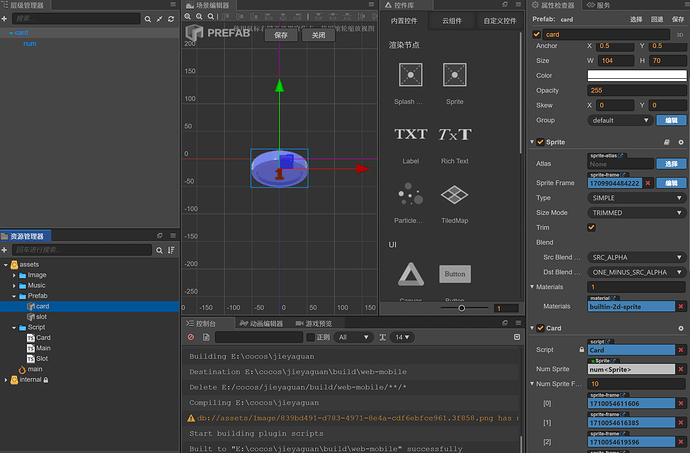Open the Group default dropdown
The width and height of the screenshot is (690, 453).
coord(620,120)
